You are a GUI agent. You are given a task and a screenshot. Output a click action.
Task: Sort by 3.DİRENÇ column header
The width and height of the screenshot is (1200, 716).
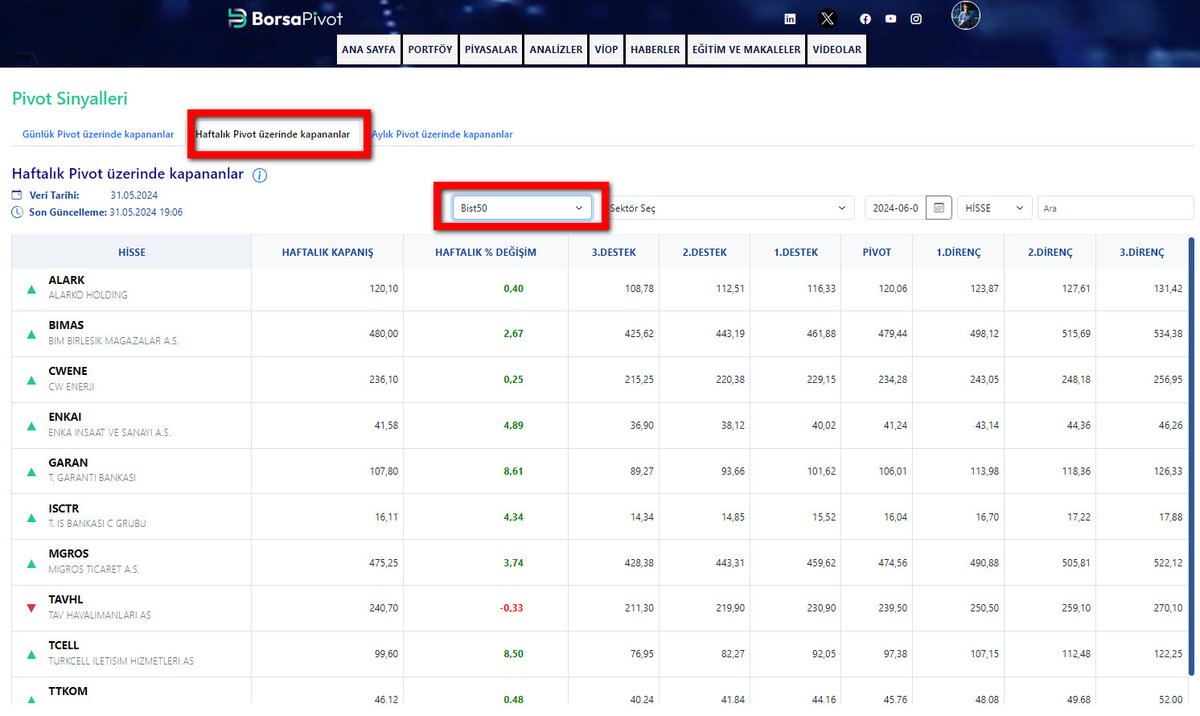coord(1141,252)
